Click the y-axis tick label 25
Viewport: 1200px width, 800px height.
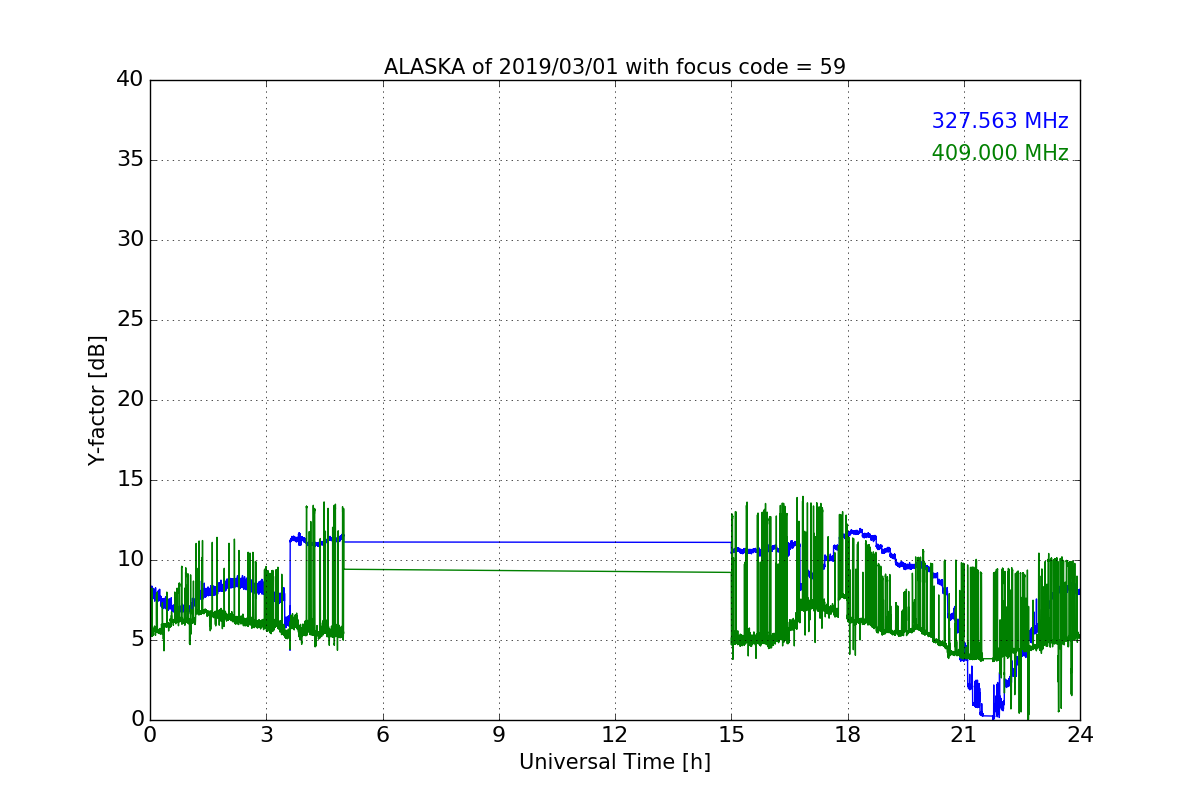130,320
